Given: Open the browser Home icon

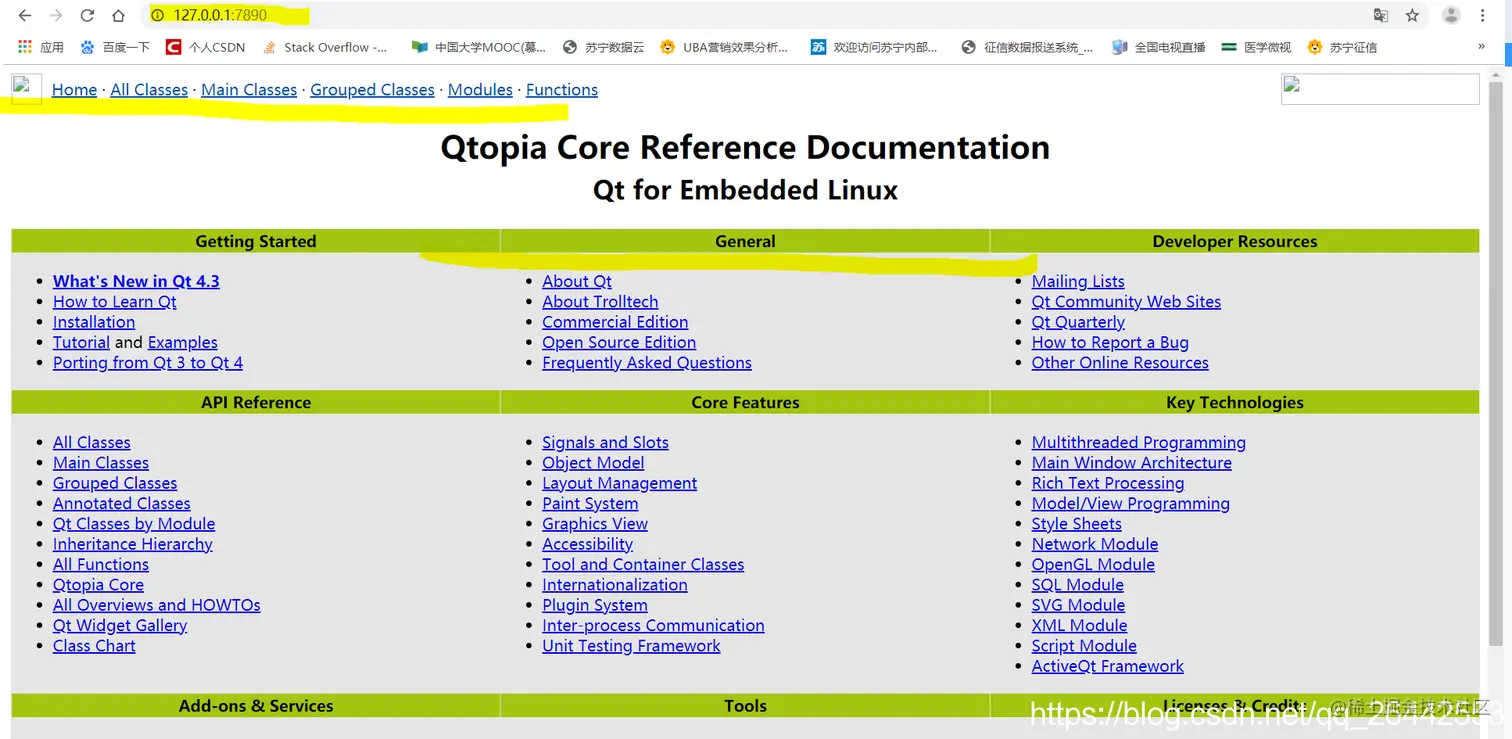Looking at the screenshot, I should click(118, 15).
